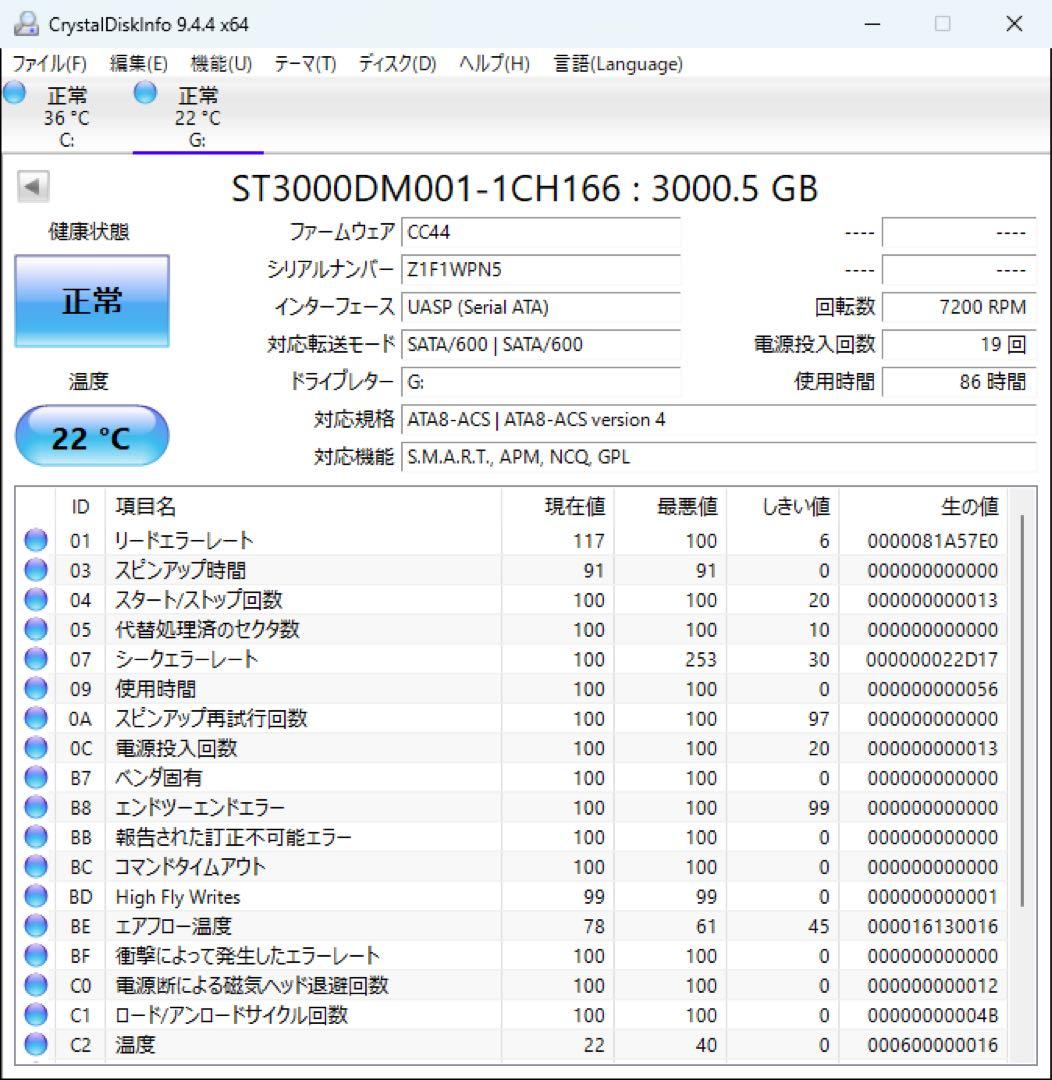Image resolution: width=1052 pixels, height=1080 pixels.
Task: Switch to drive C: panel
Action: [67, 115]
